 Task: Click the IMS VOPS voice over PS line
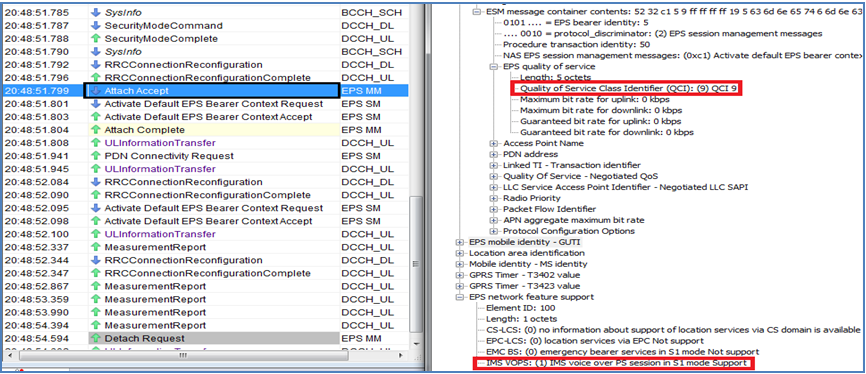[x=616, y=363]
